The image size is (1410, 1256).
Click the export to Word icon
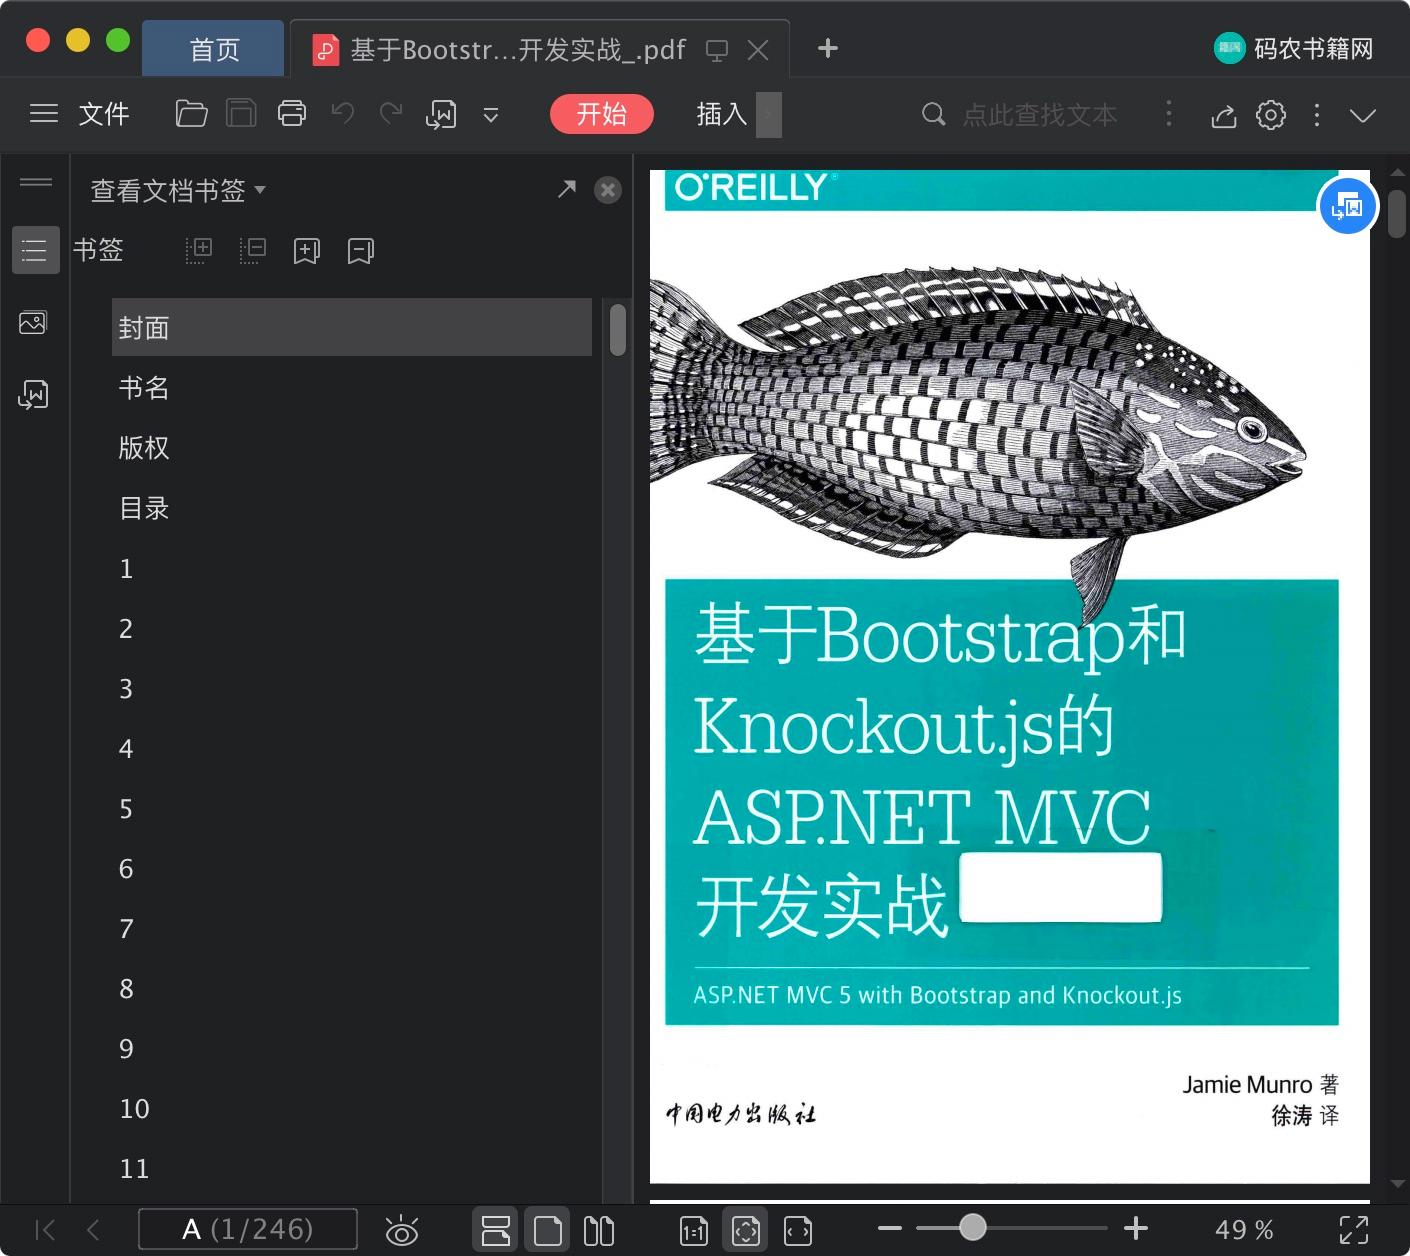coord(440,113)
